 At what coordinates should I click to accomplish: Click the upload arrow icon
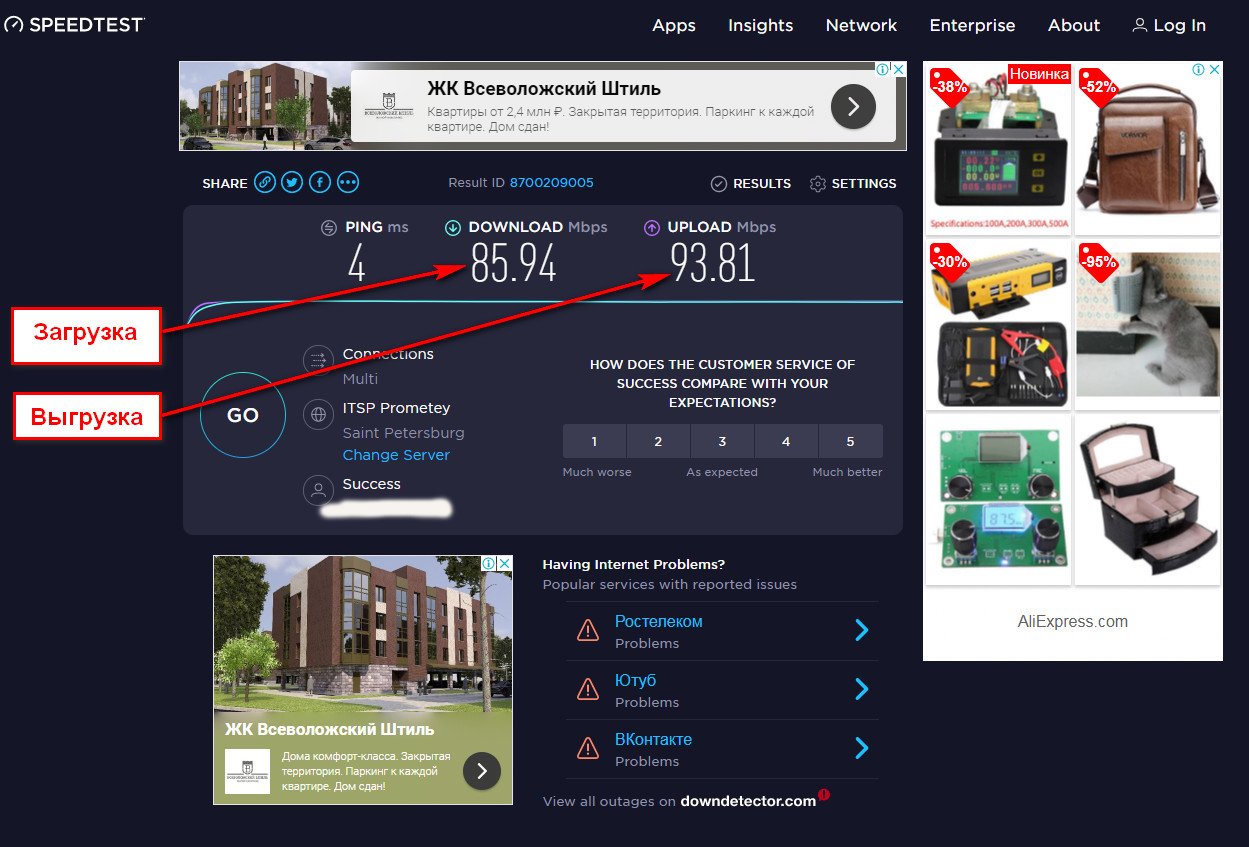point(652,227)
